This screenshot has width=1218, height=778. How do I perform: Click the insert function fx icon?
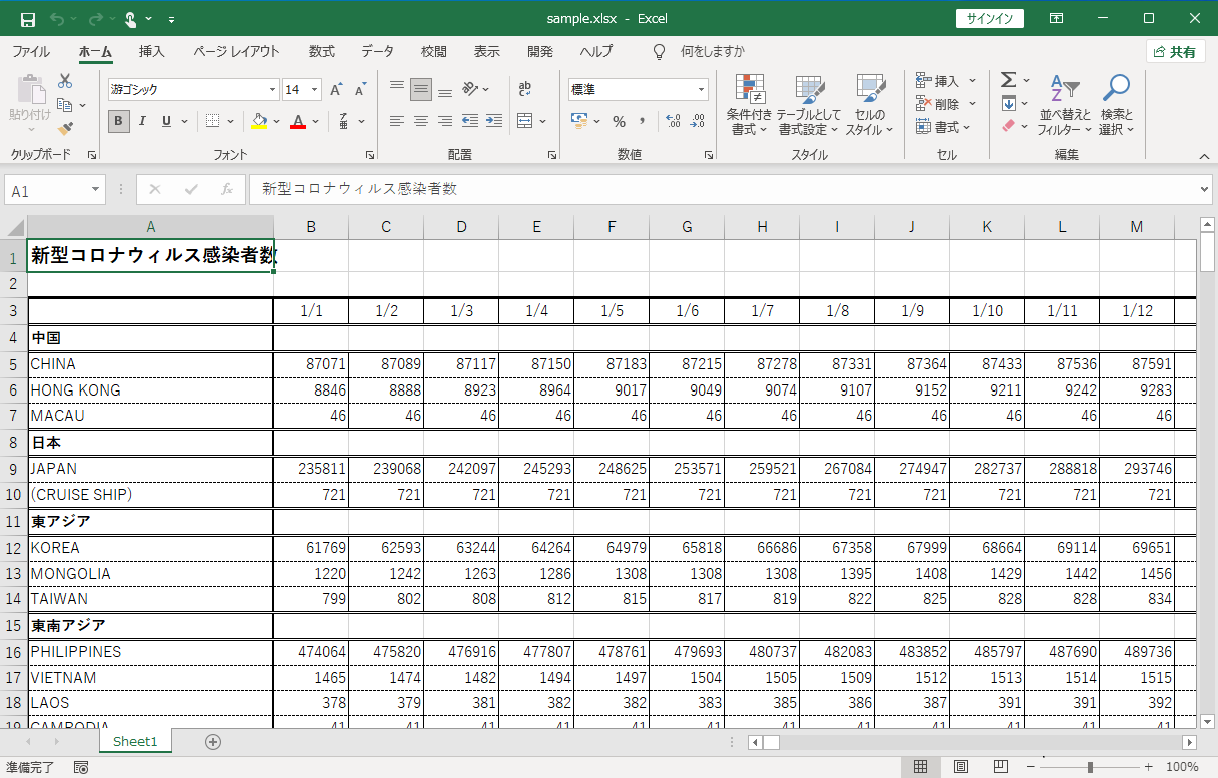227,189
